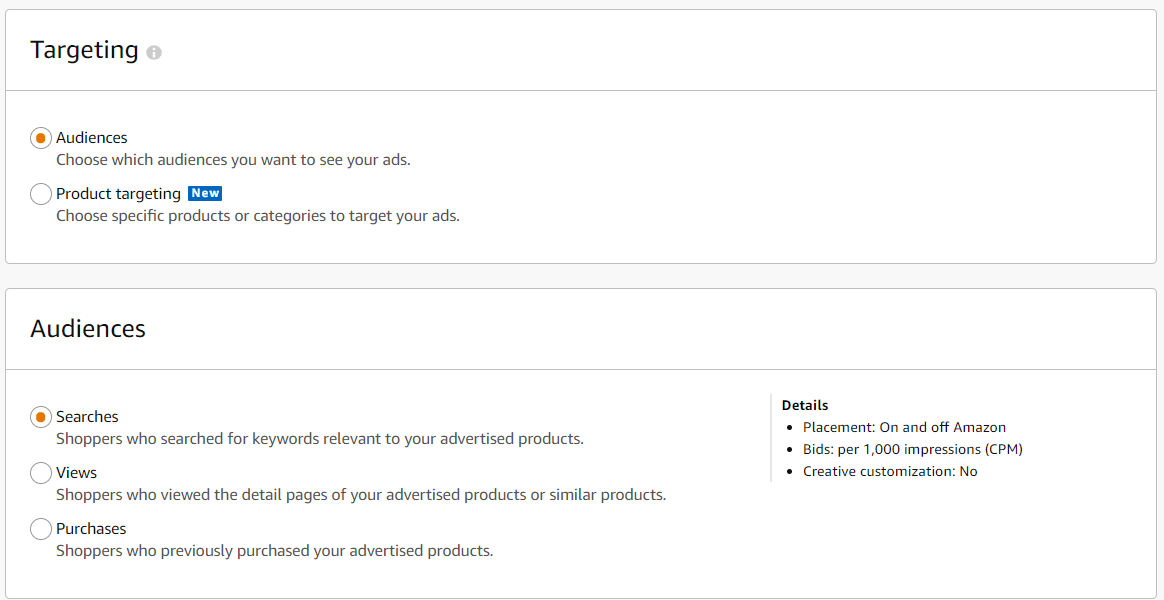Click the Searches label
This screenshot has width=1164, height=600.
(89, 416)
